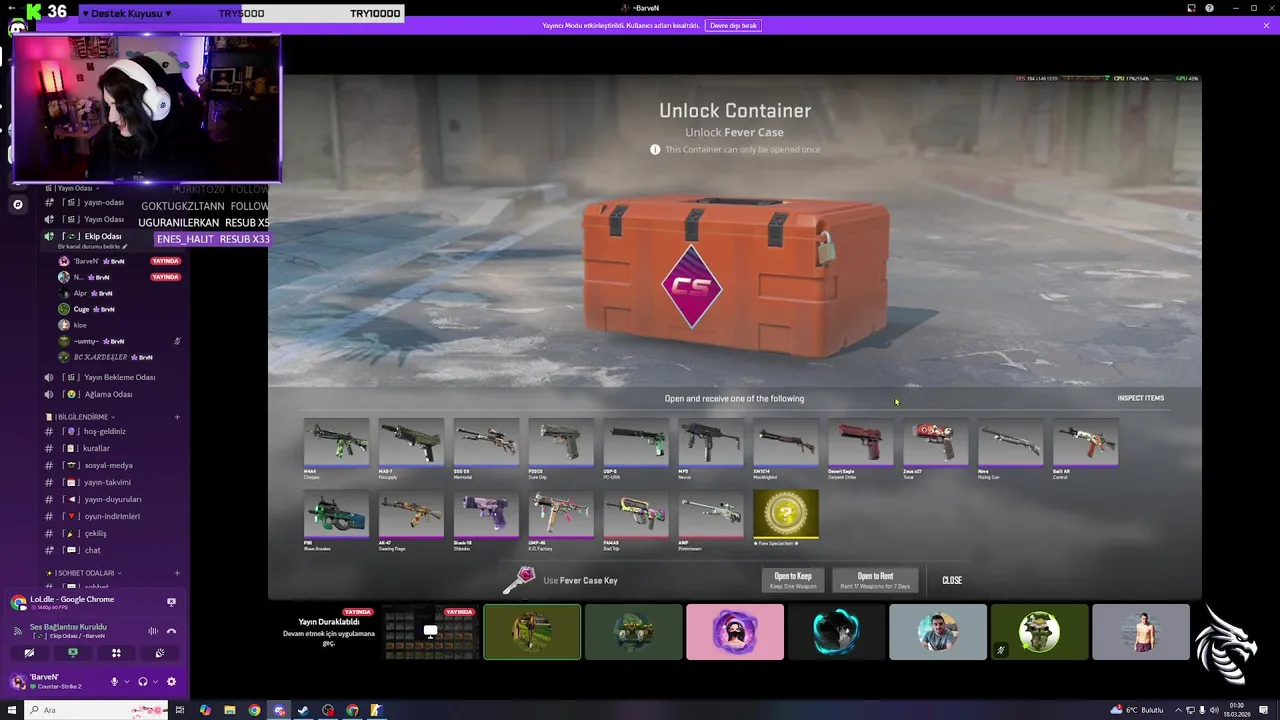Open the Fever Case with Open to Keep

click(x=793, y=580)
